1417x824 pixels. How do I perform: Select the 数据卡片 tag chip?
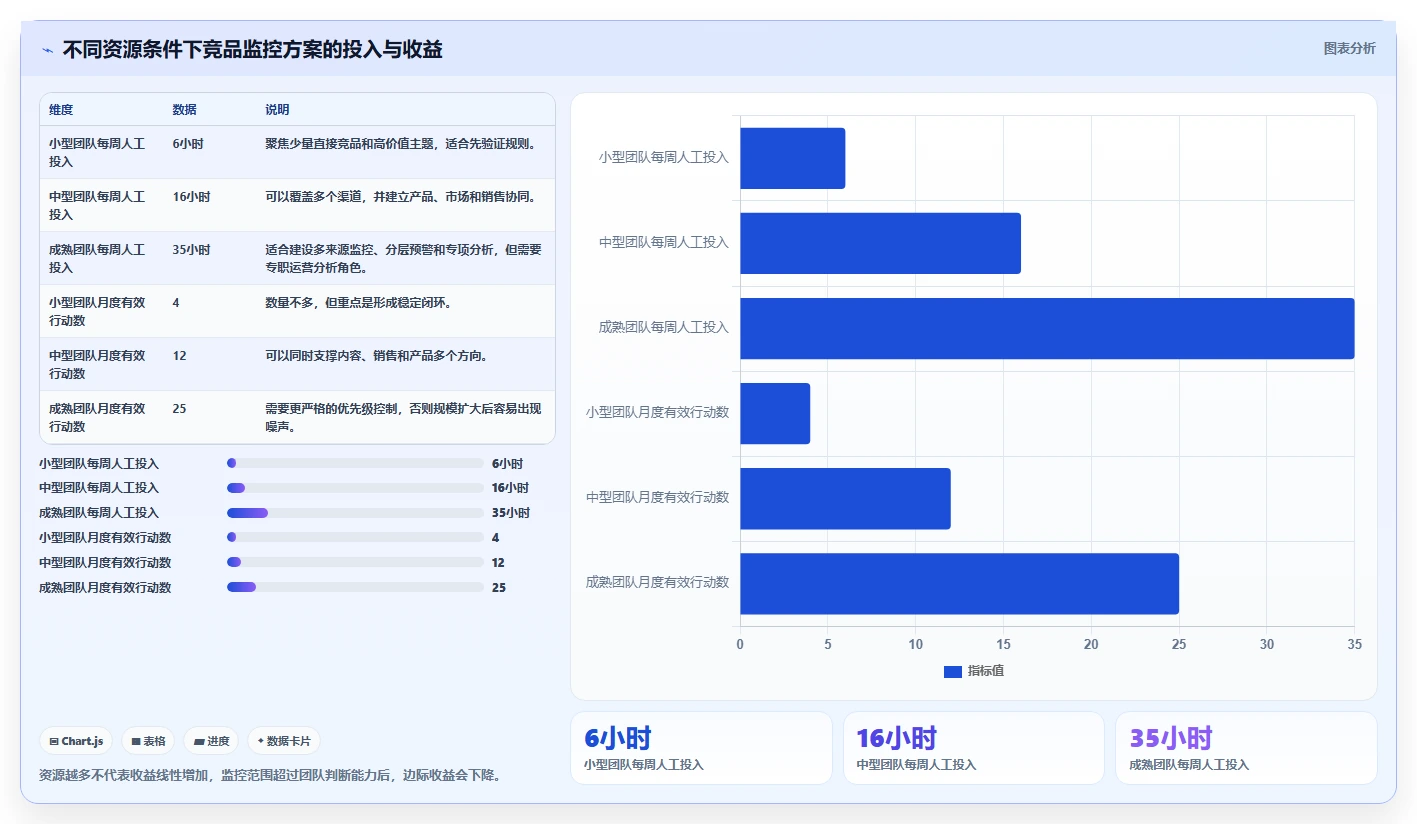pyautogui.click(x=284, y=741)
